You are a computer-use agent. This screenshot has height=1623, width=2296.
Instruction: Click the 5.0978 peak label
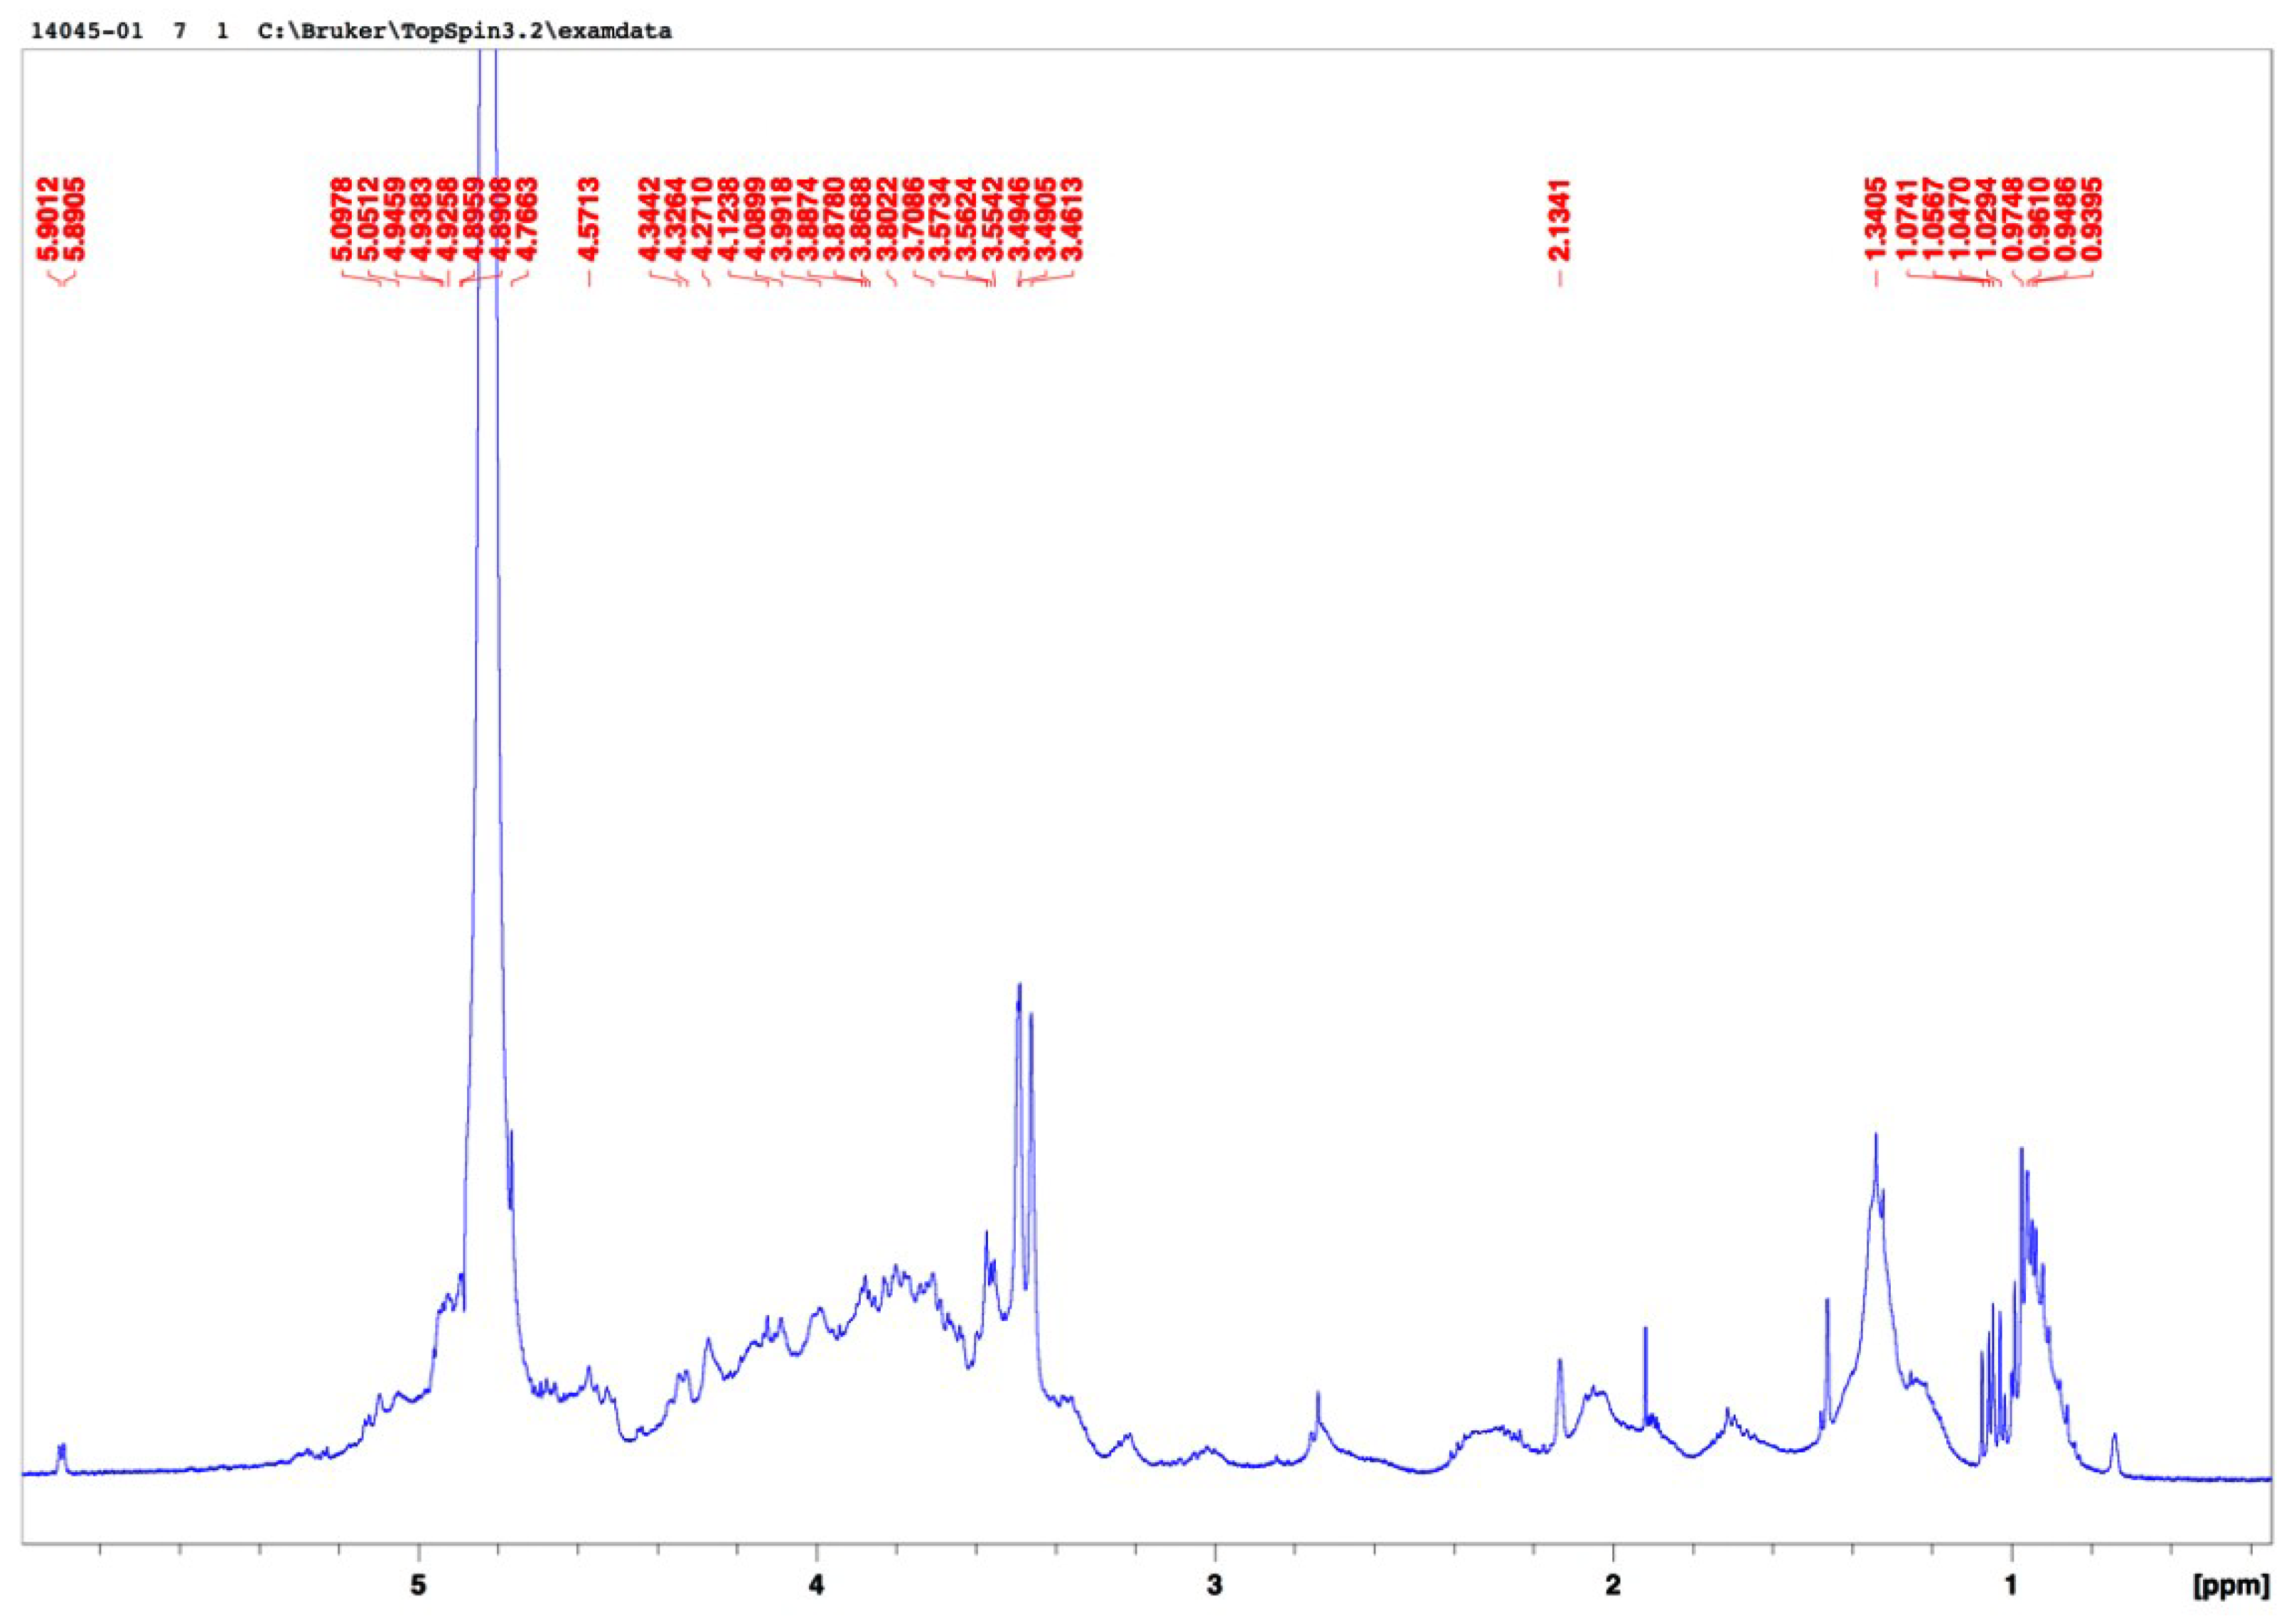click(342, 219)
